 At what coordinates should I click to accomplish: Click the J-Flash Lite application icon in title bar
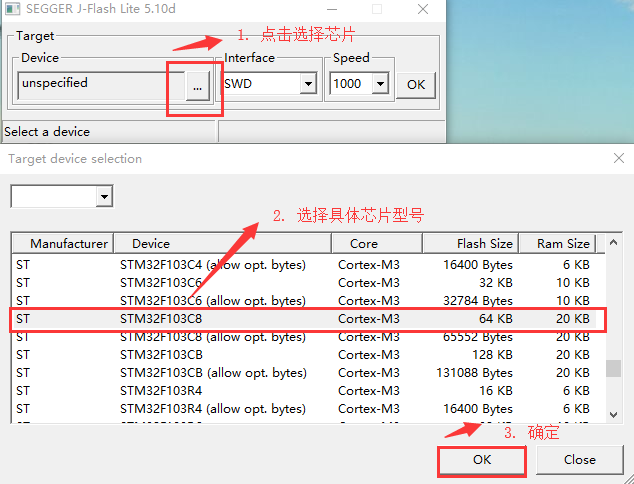pos(12,8)
